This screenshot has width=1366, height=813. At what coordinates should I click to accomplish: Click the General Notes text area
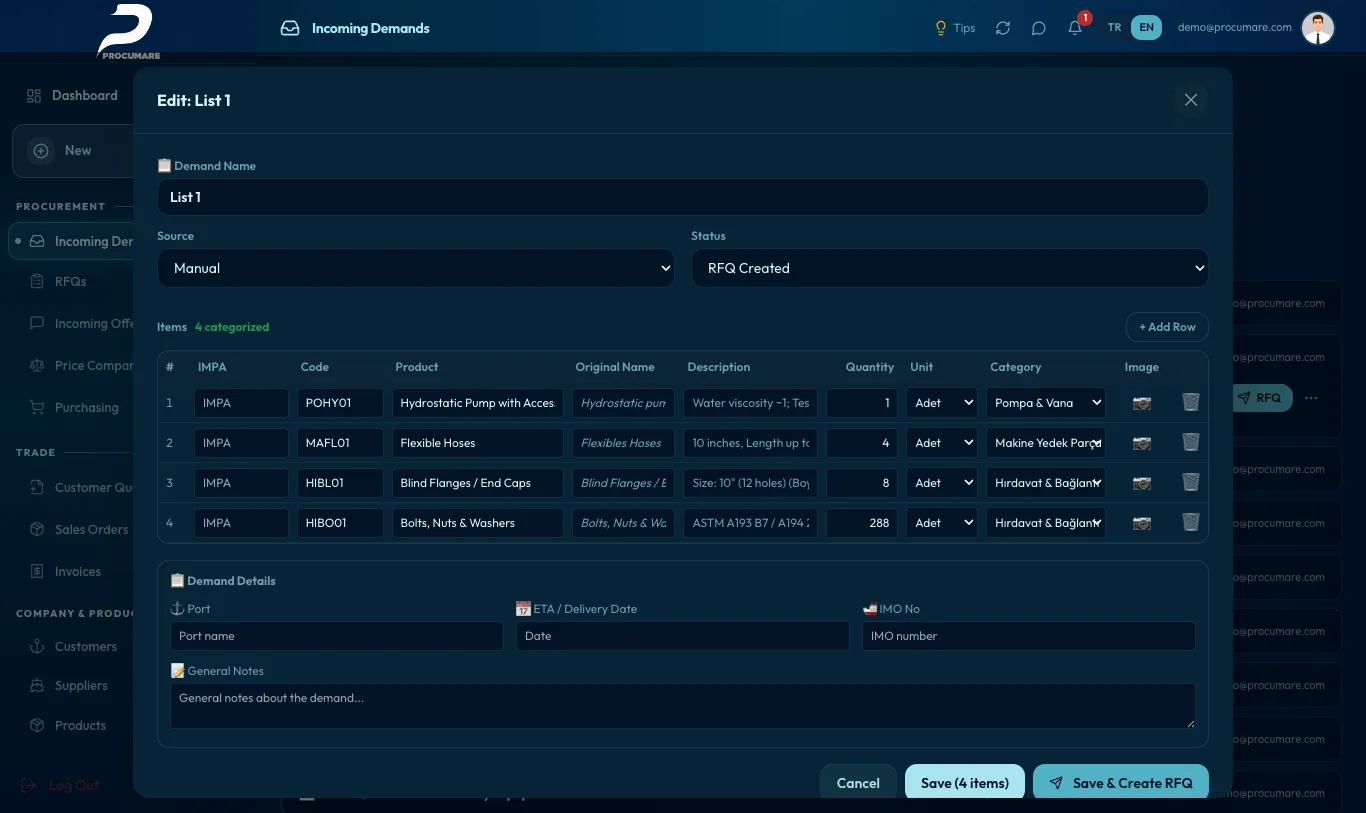pos(683,706)
